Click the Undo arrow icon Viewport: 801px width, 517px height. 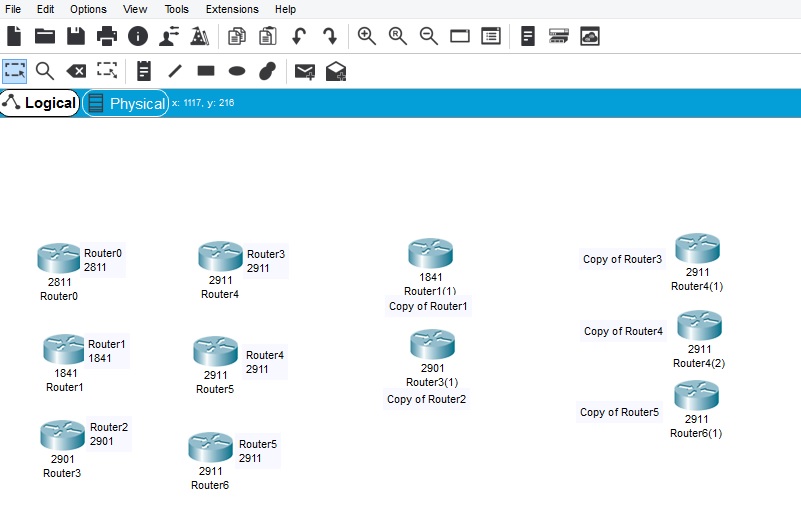pyautogui.click(x=298, y=36)
